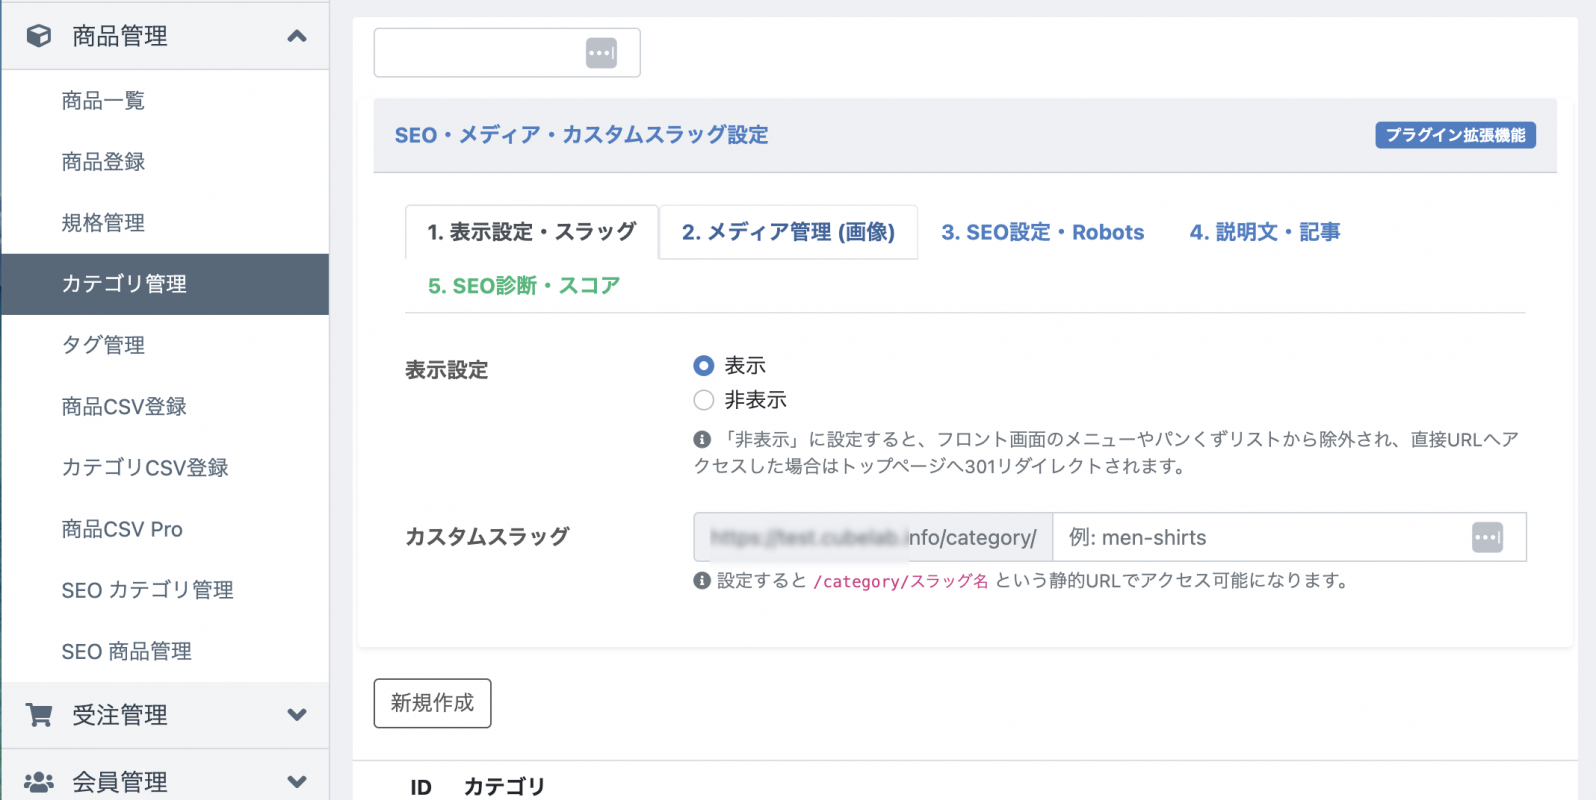Expand the 受注管理 menu chevron

tap(297, 715)
